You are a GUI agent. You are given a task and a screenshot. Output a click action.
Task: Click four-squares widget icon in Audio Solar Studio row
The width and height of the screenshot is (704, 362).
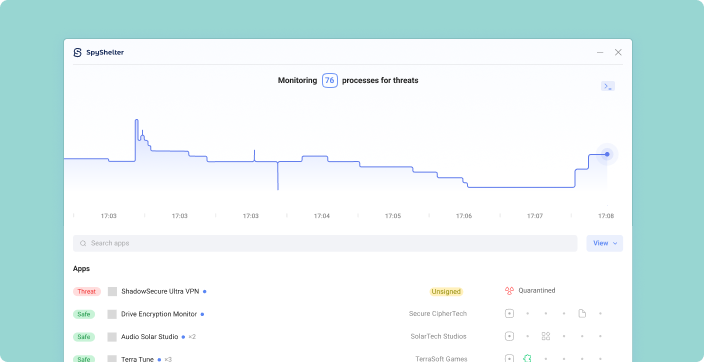pos(546,336)
